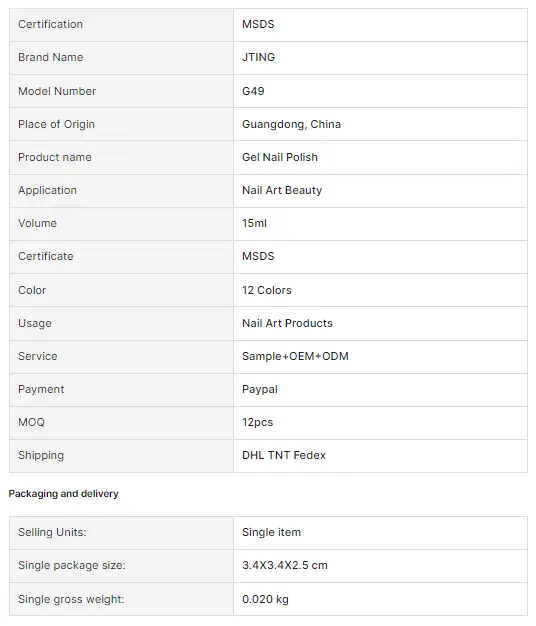Click the Nail Art Products usage value
This screenshot has height=626, width=536.
(287, 323)
